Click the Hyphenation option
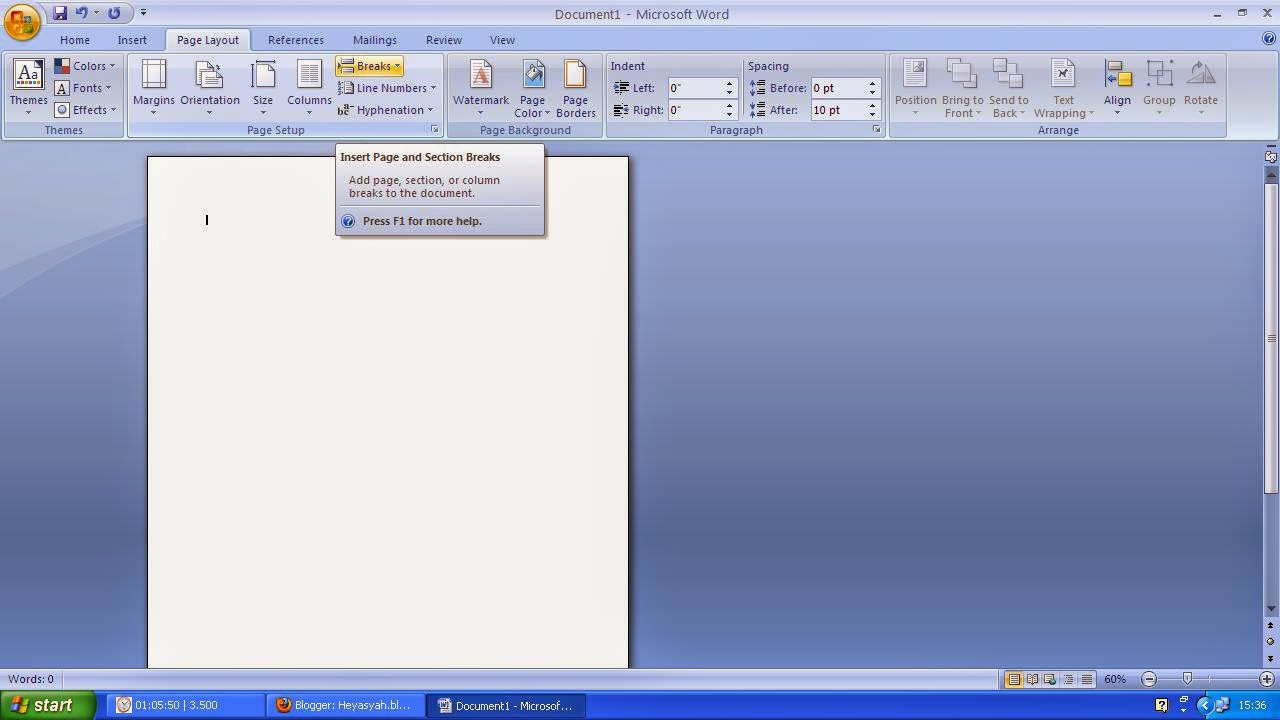1280x720 pixels. point(385,110)
